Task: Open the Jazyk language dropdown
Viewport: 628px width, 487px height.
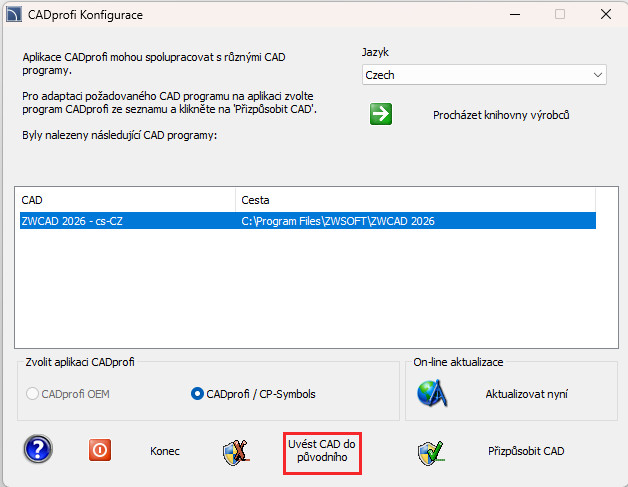Action: pos(484,75)
